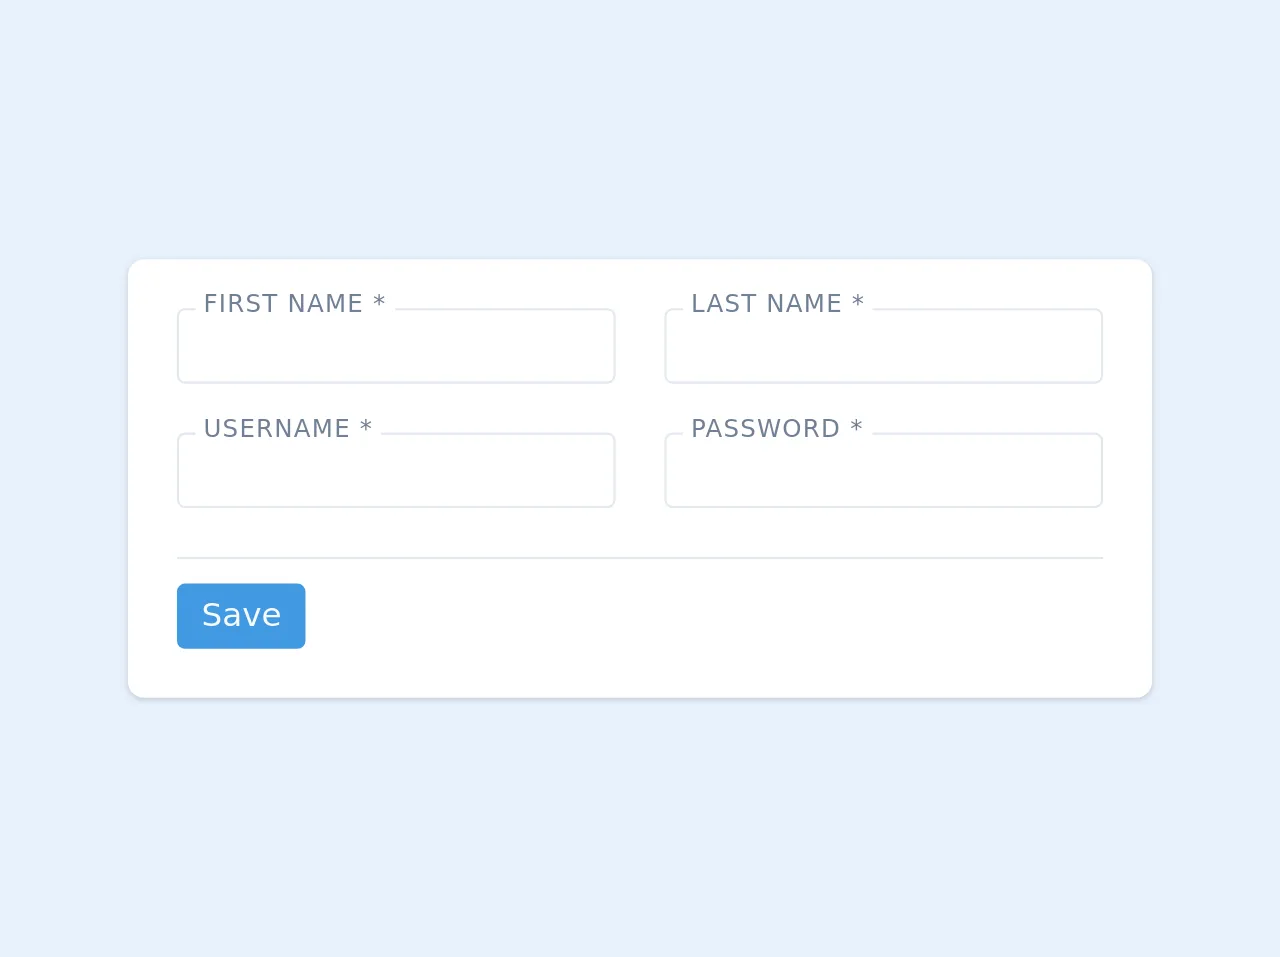
Task: Click the required asterisk beside Password
Action: 856,428
